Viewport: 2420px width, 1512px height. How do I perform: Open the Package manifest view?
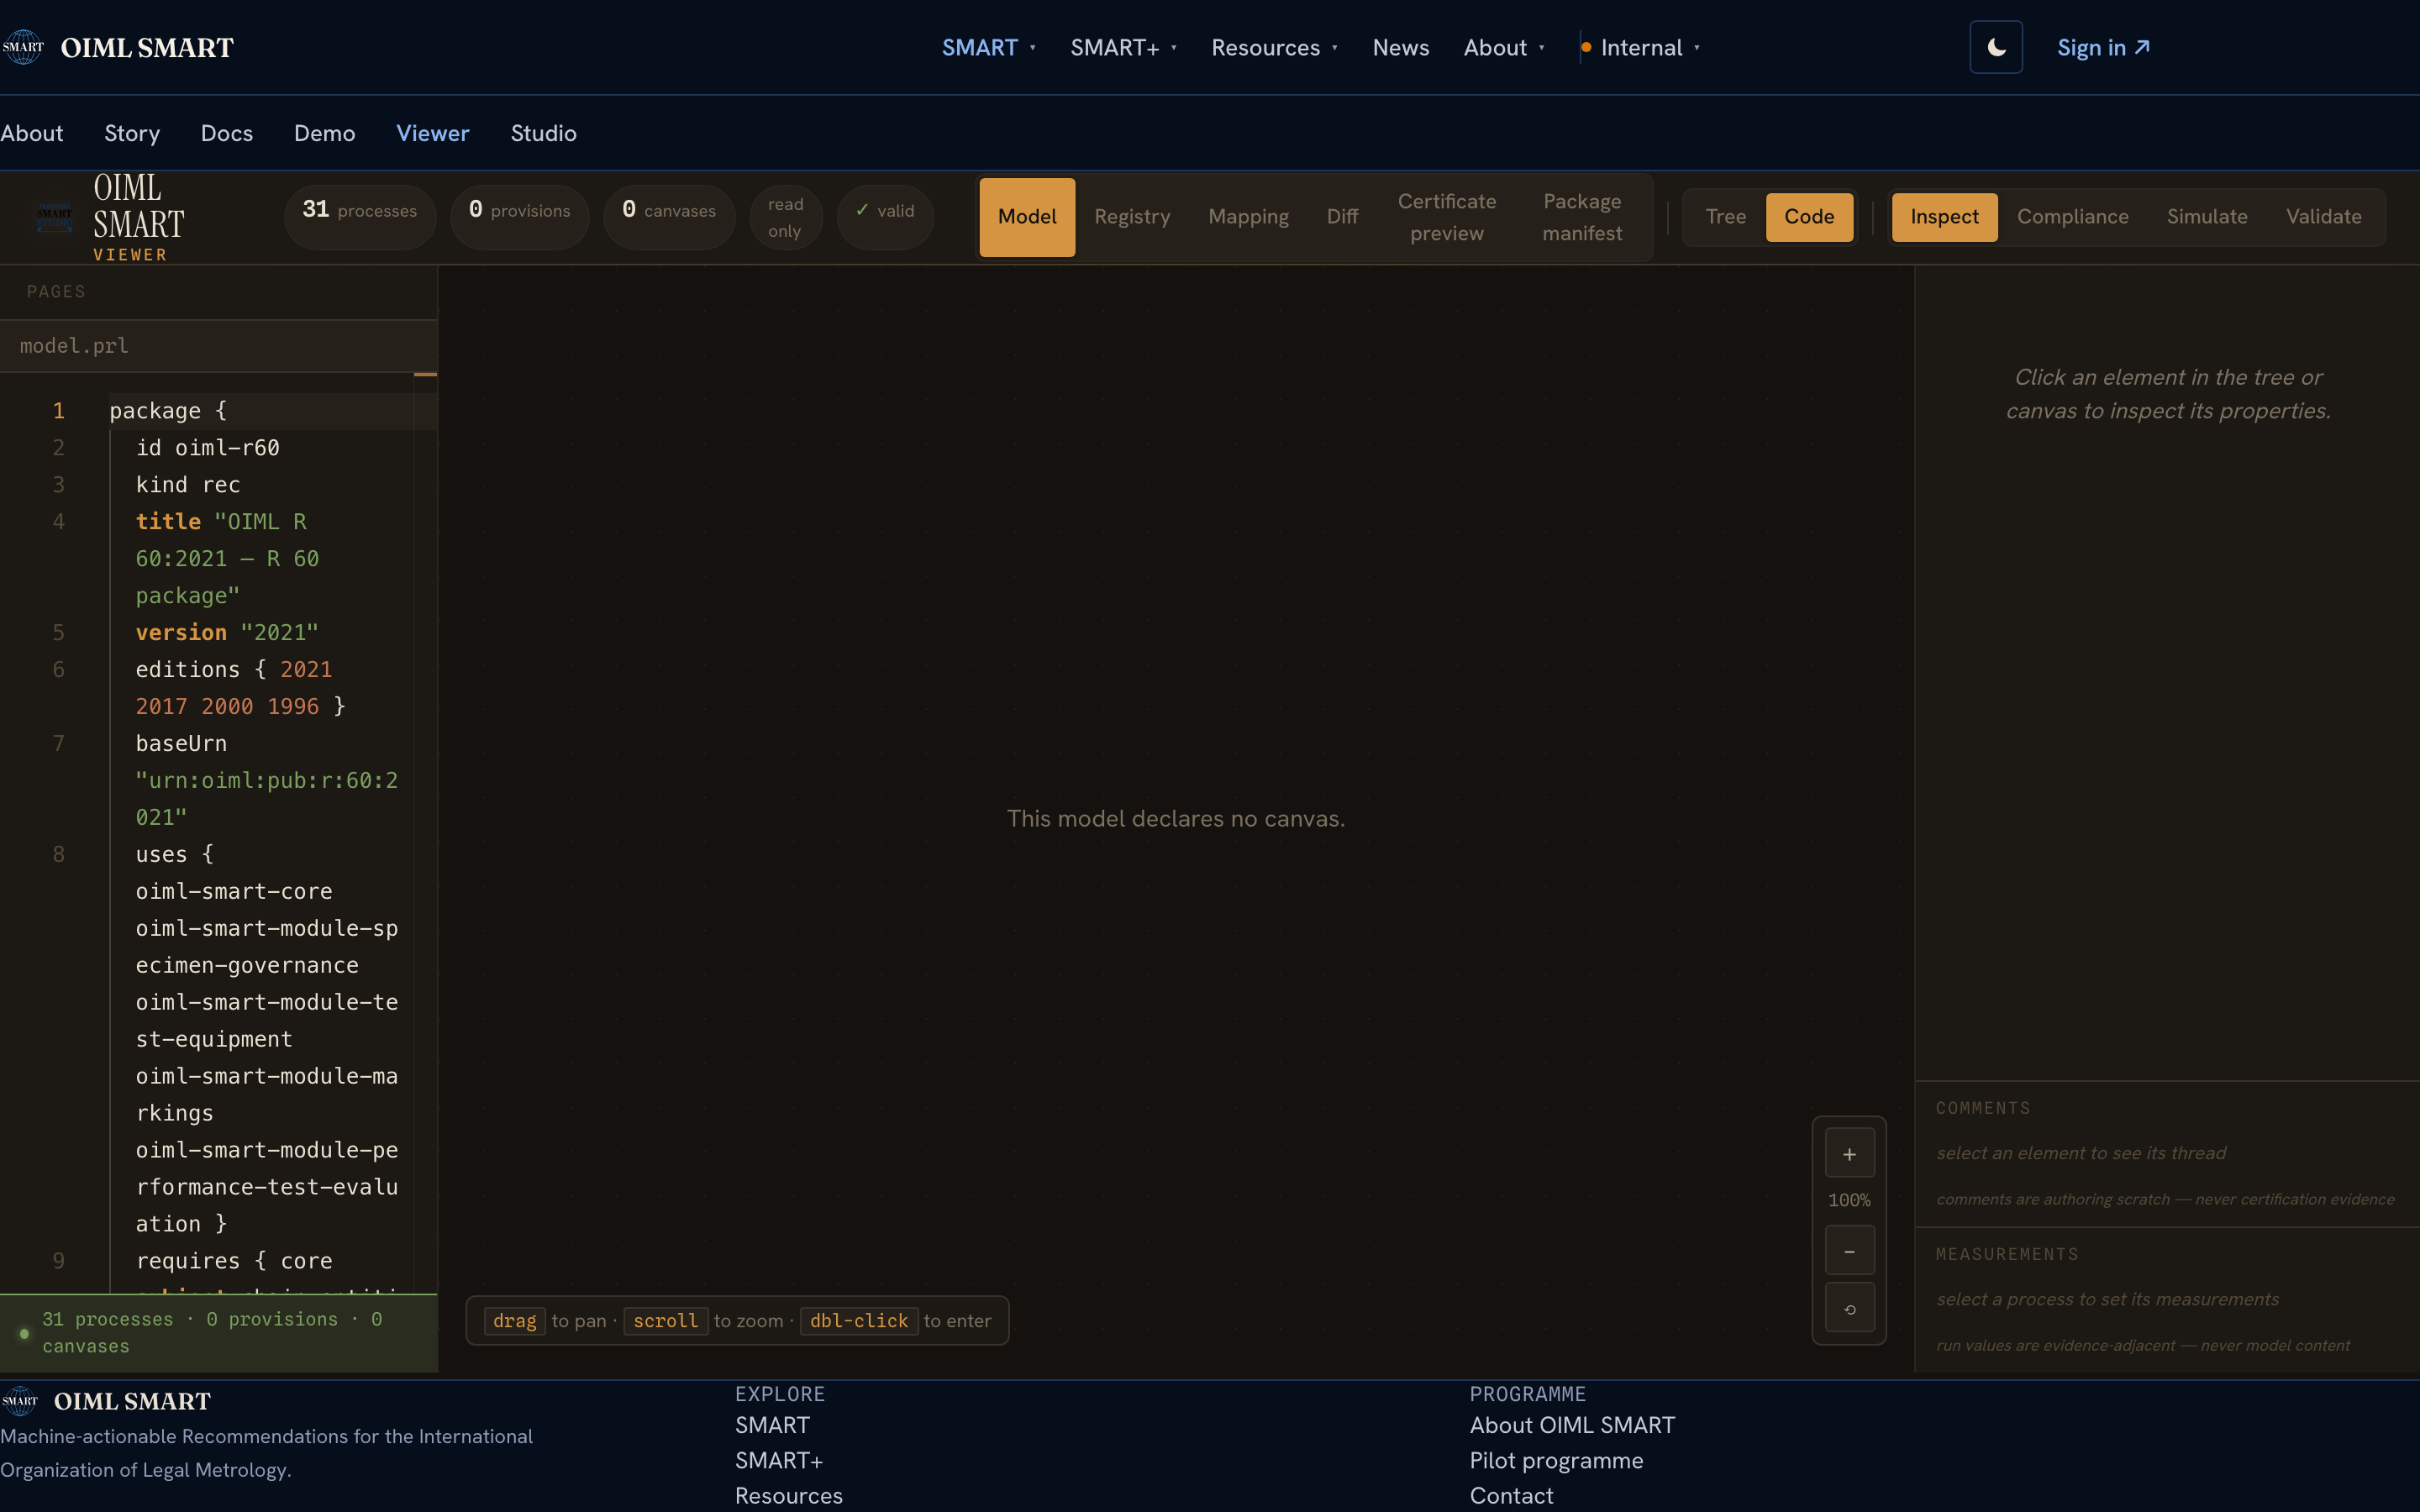[x=1582, y=217]
